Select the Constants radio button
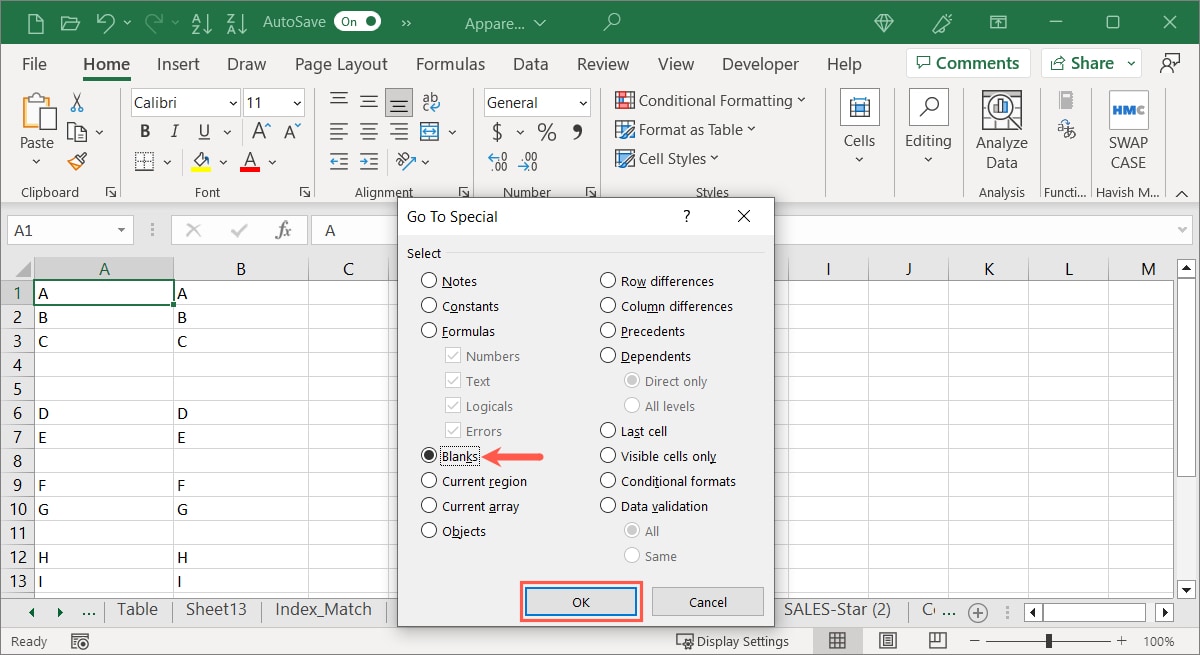 (430, 306)
